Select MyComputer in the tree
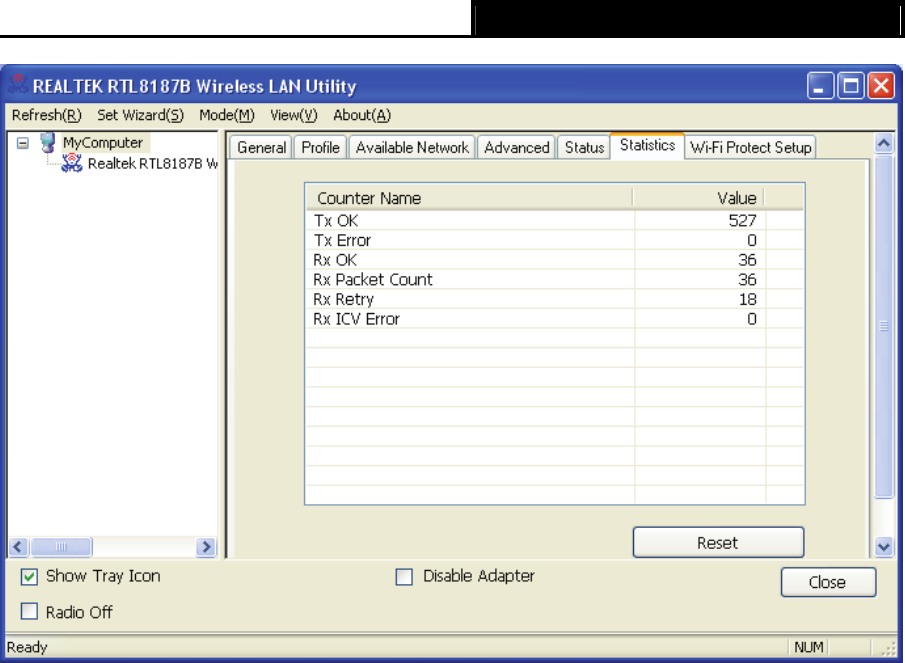Screen dimensions: 905x663 pyautogui.click(x=103, y=143)
